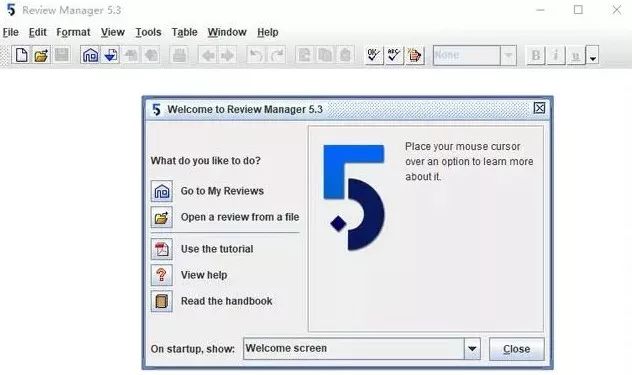Viewport: 632px width, 375px height.
Task: Click the greyed-out Forward arrow toolbar icon
Action: 228,55
